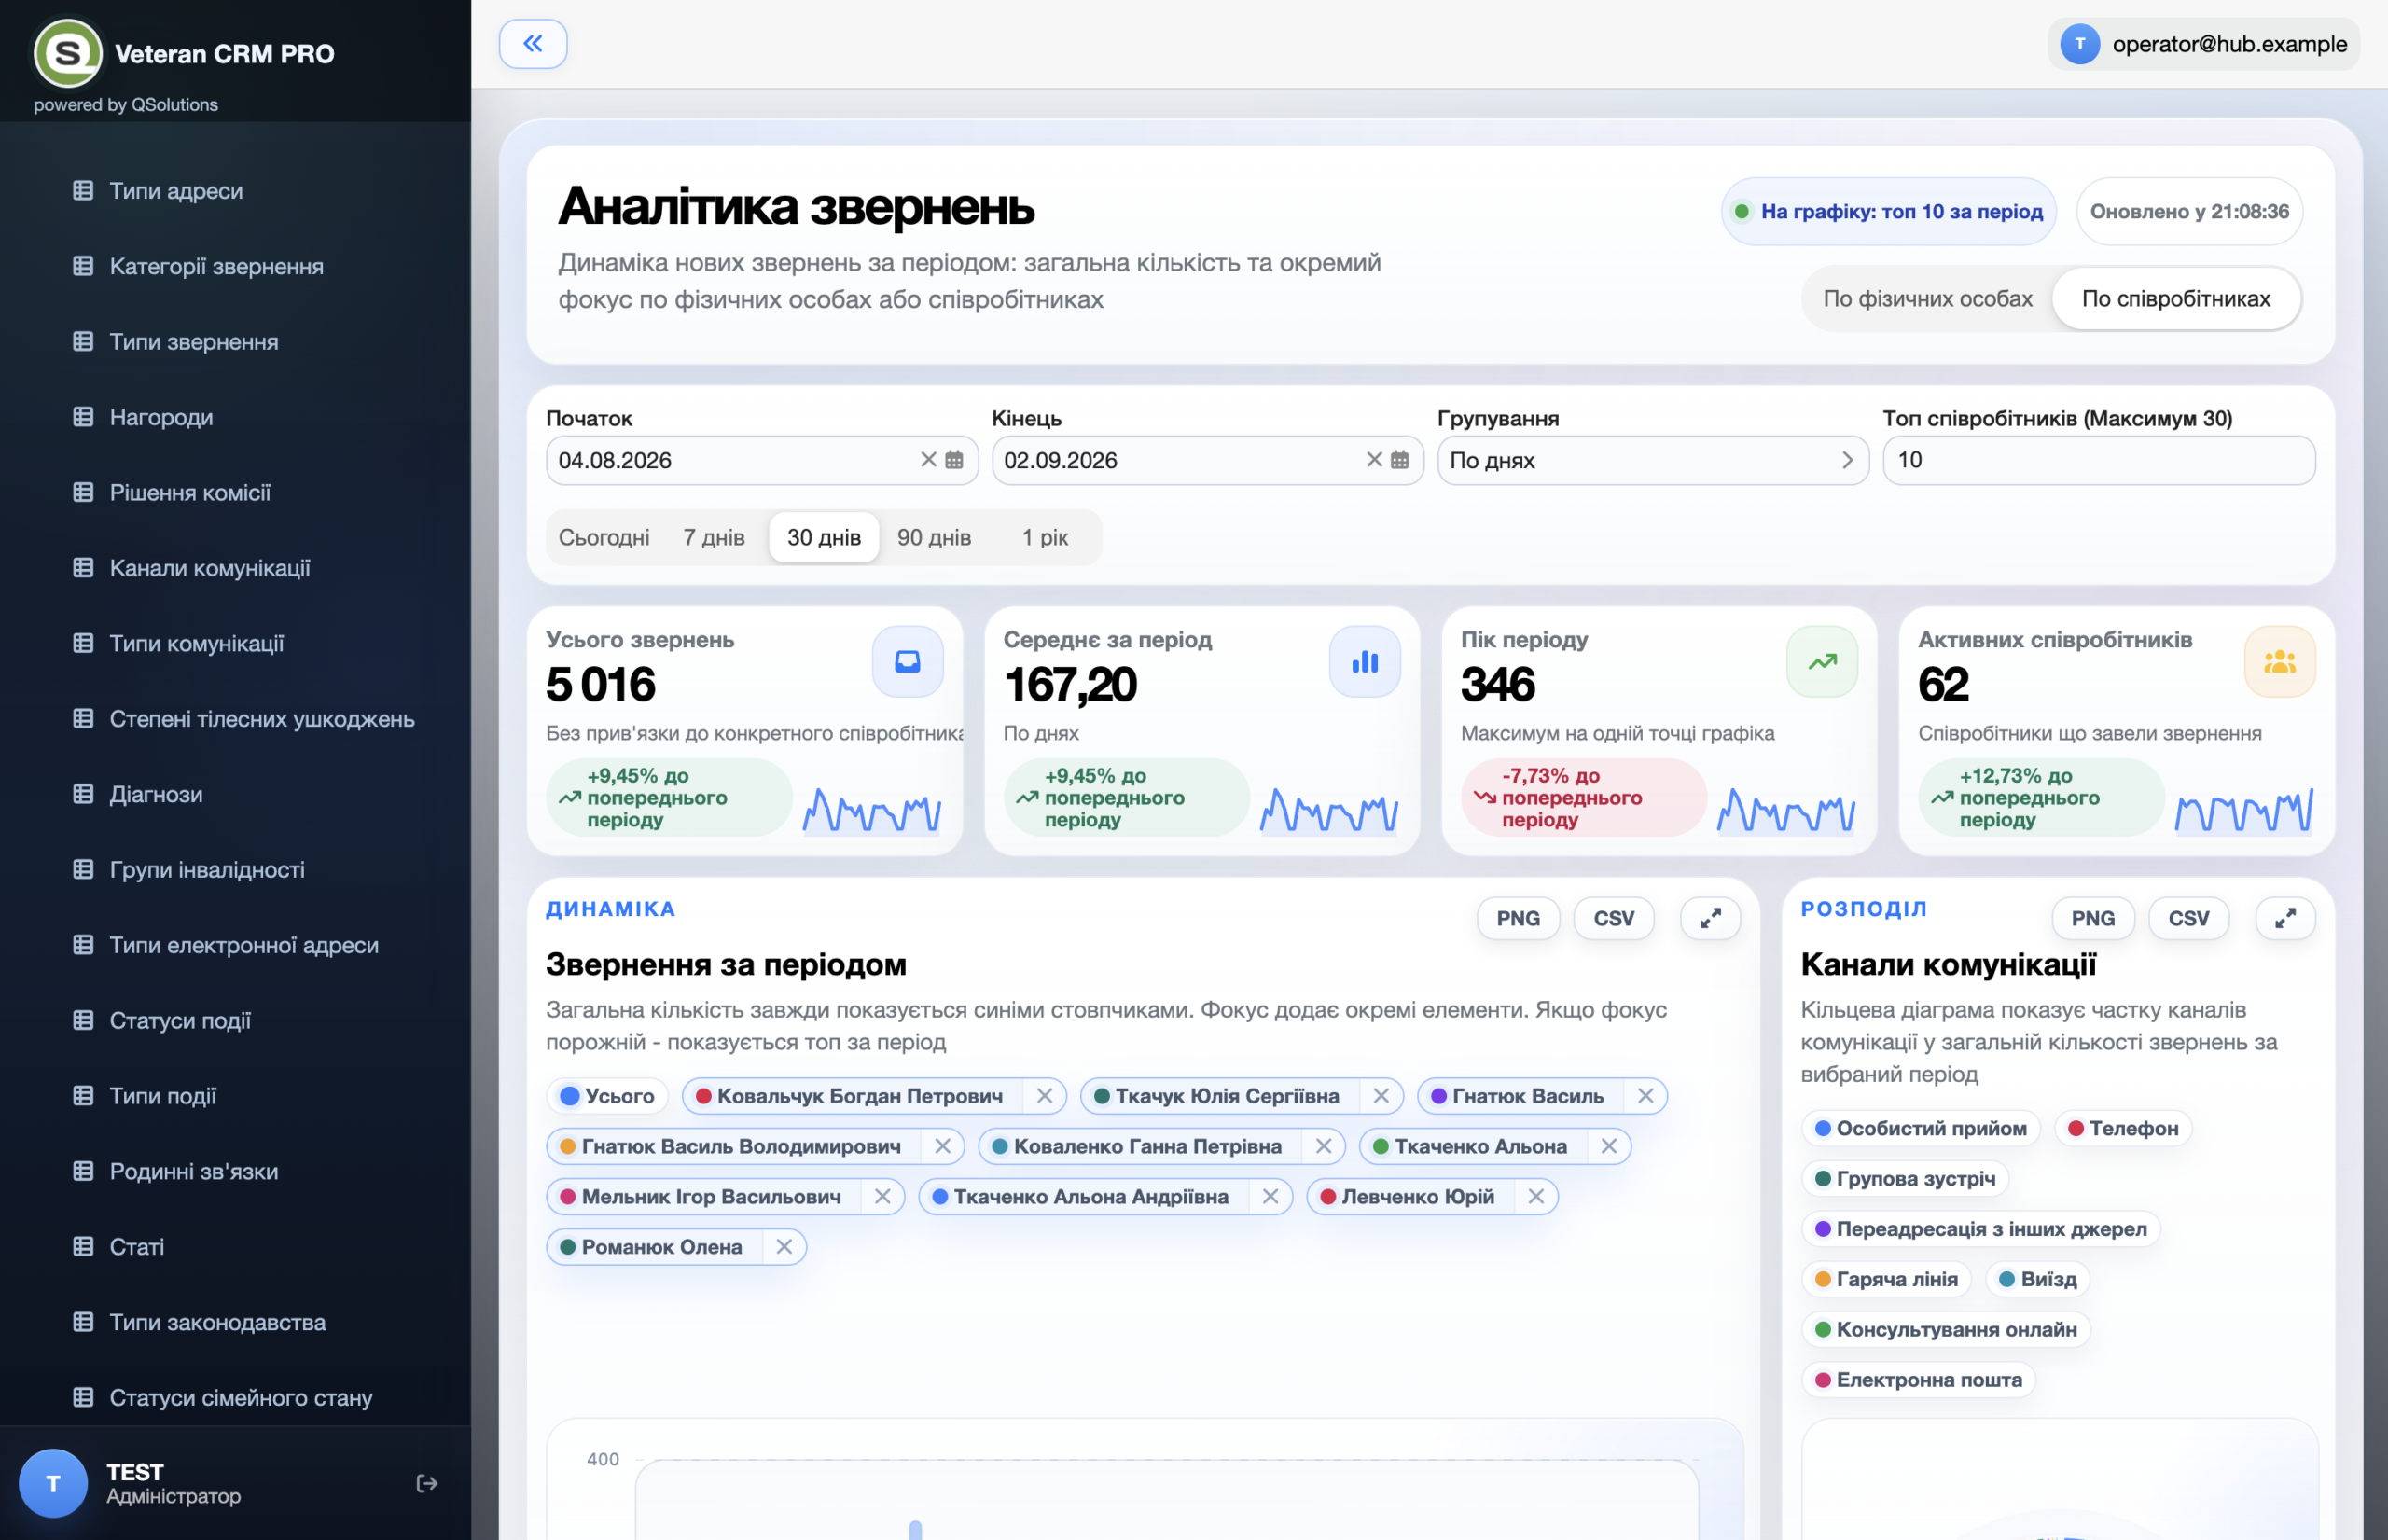Toggle Консультування онлайн channel legend
Screen dimensions: 2388x1540
tap(1945, 1329)
